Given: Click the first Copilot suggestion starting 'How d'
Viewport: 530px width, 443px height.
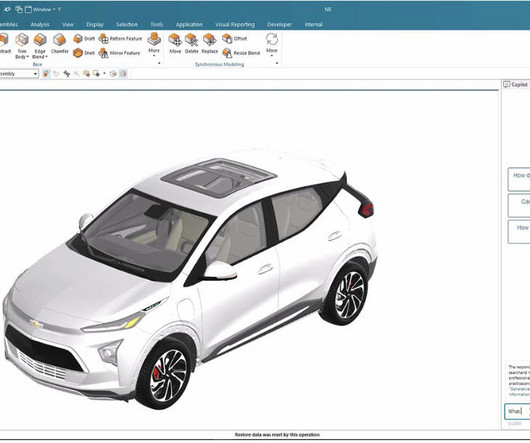Looking at the screenshot, I should pyautogui.click(x=519, y=179).
